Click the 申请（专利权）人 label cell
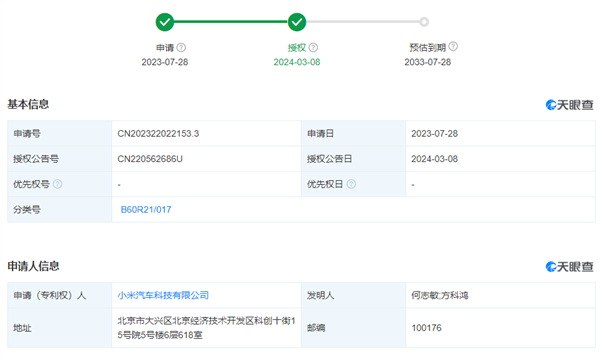The width and height of the screenshot is (600, 362). click(x=59, y=295)
